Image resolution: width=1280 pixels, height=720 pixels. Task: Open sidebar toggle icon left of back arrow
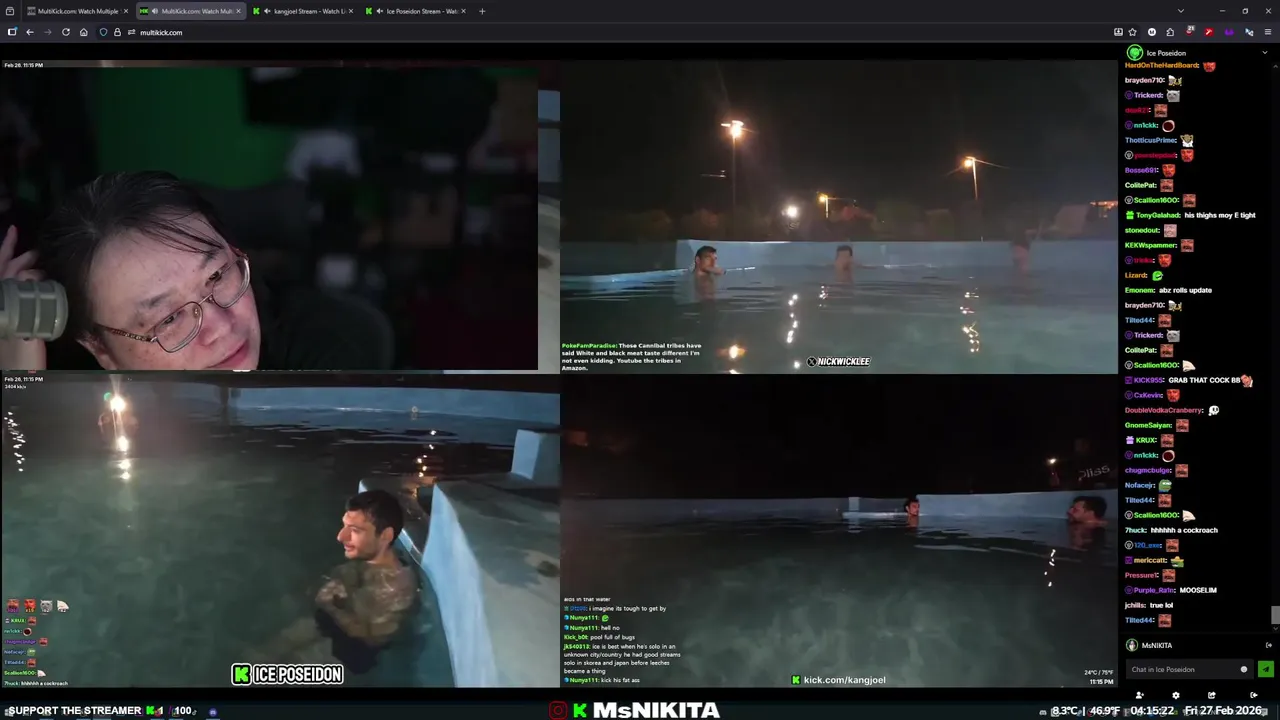point(12,32)
